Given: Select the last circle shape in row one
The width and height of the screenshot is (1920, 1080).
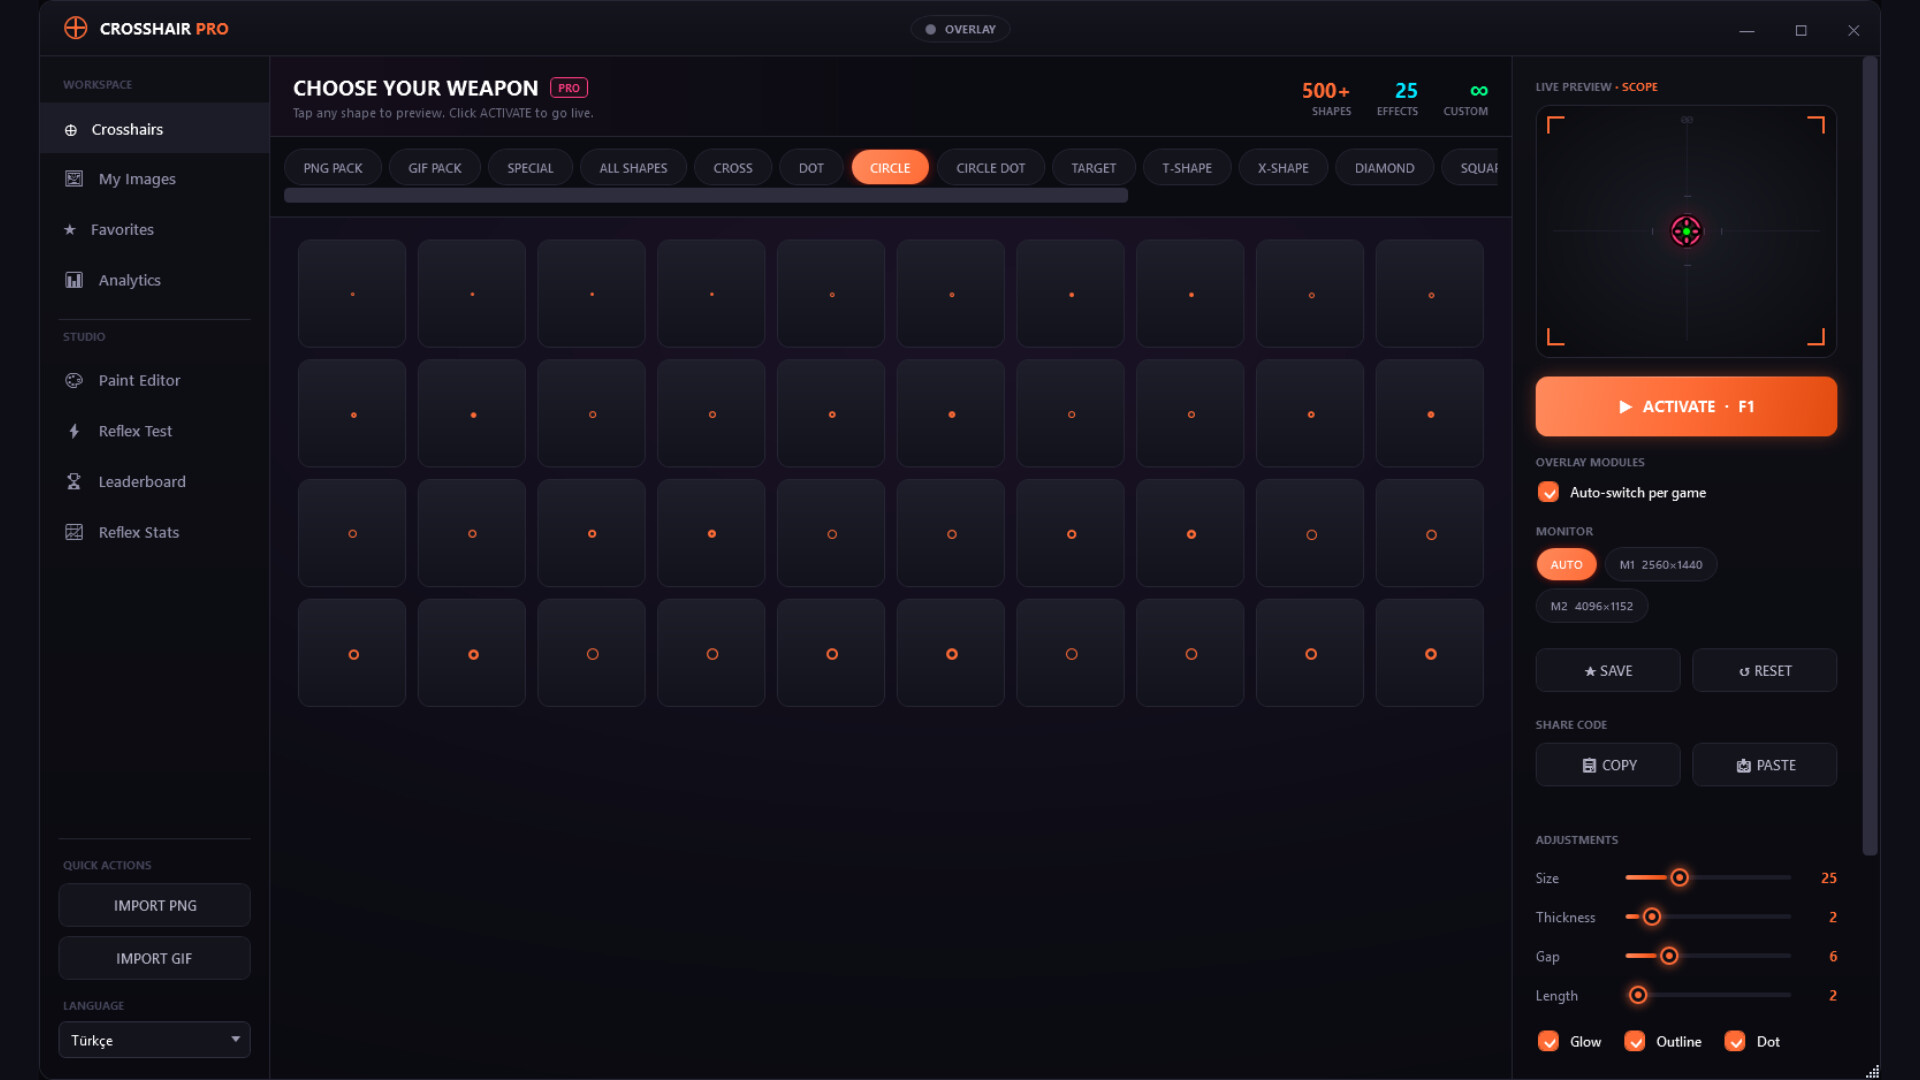Looking at the screenshot, I should (x=1430, y=294).
